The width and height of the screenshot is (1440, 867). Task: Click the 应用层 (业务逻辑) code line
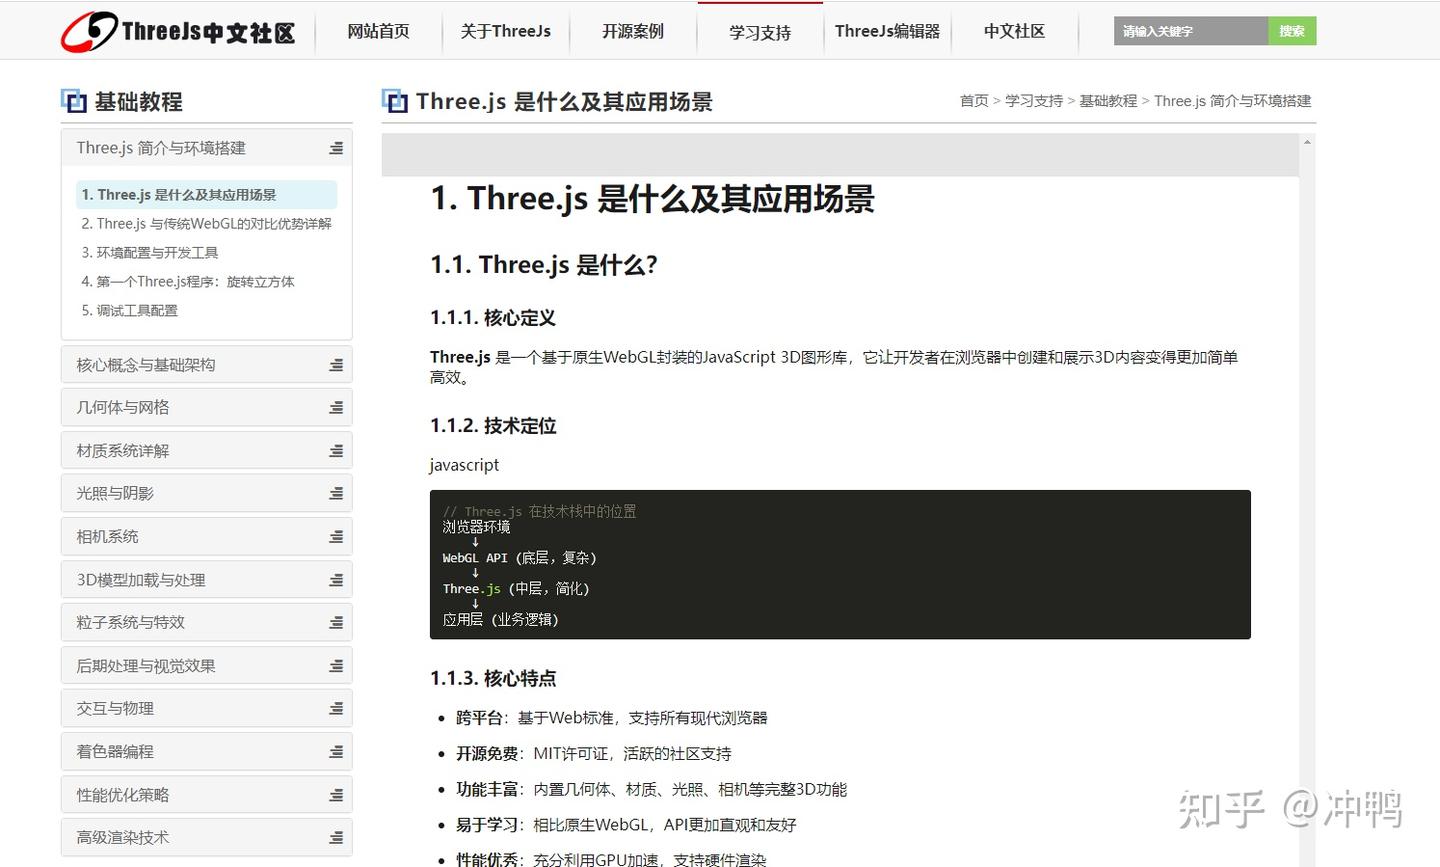click(x=501, y=620)
